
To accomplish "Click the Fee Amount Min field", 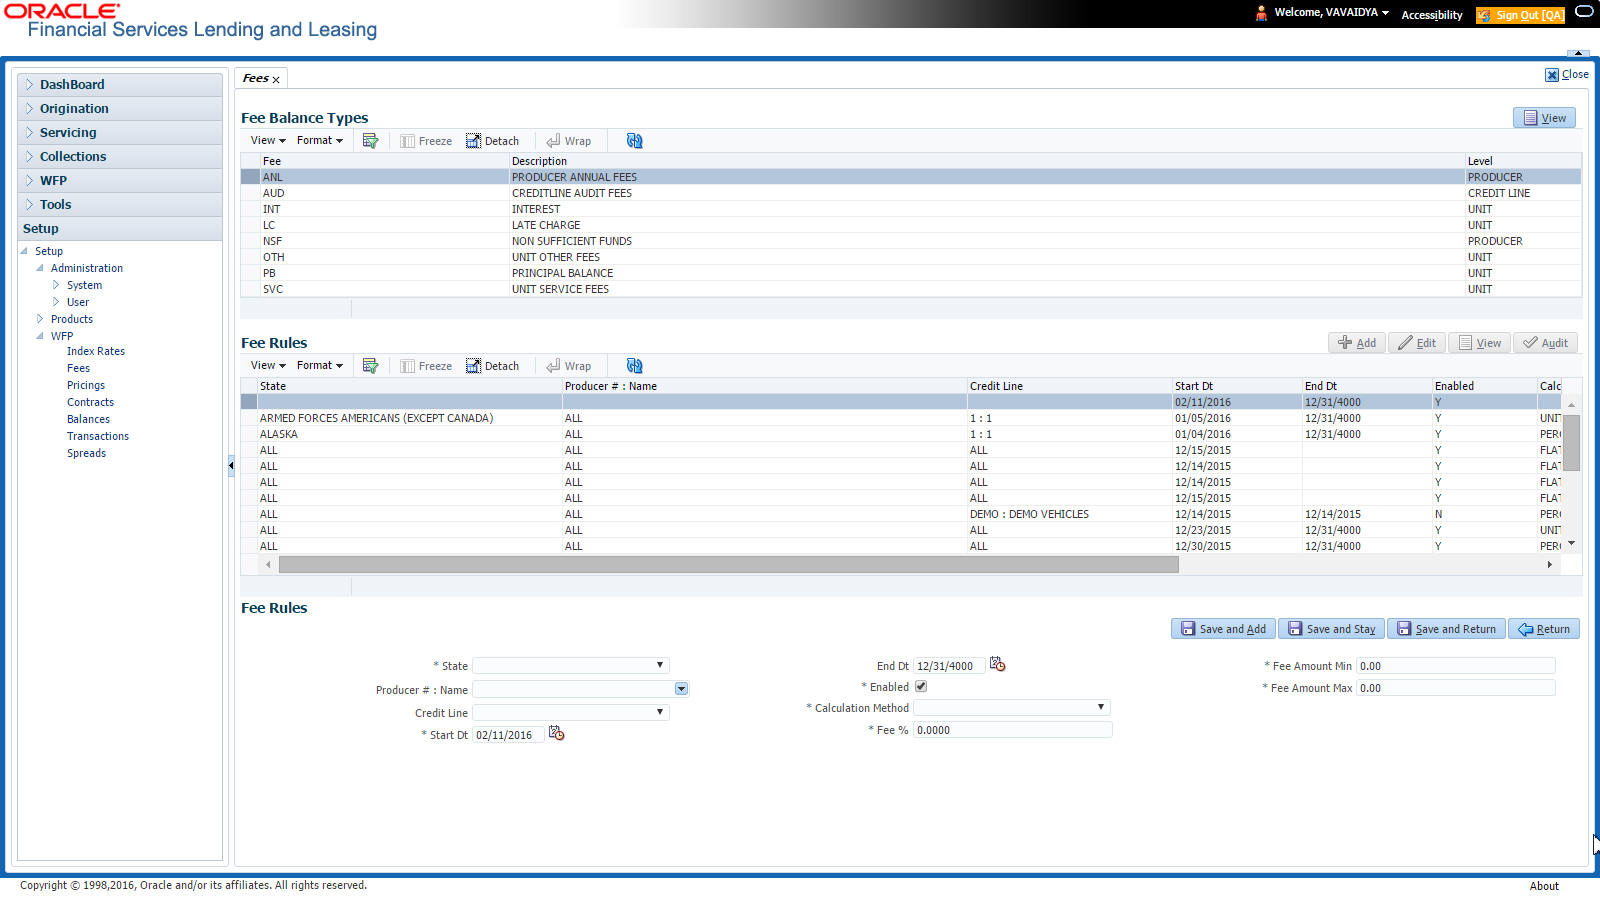I will (1456, 666).
